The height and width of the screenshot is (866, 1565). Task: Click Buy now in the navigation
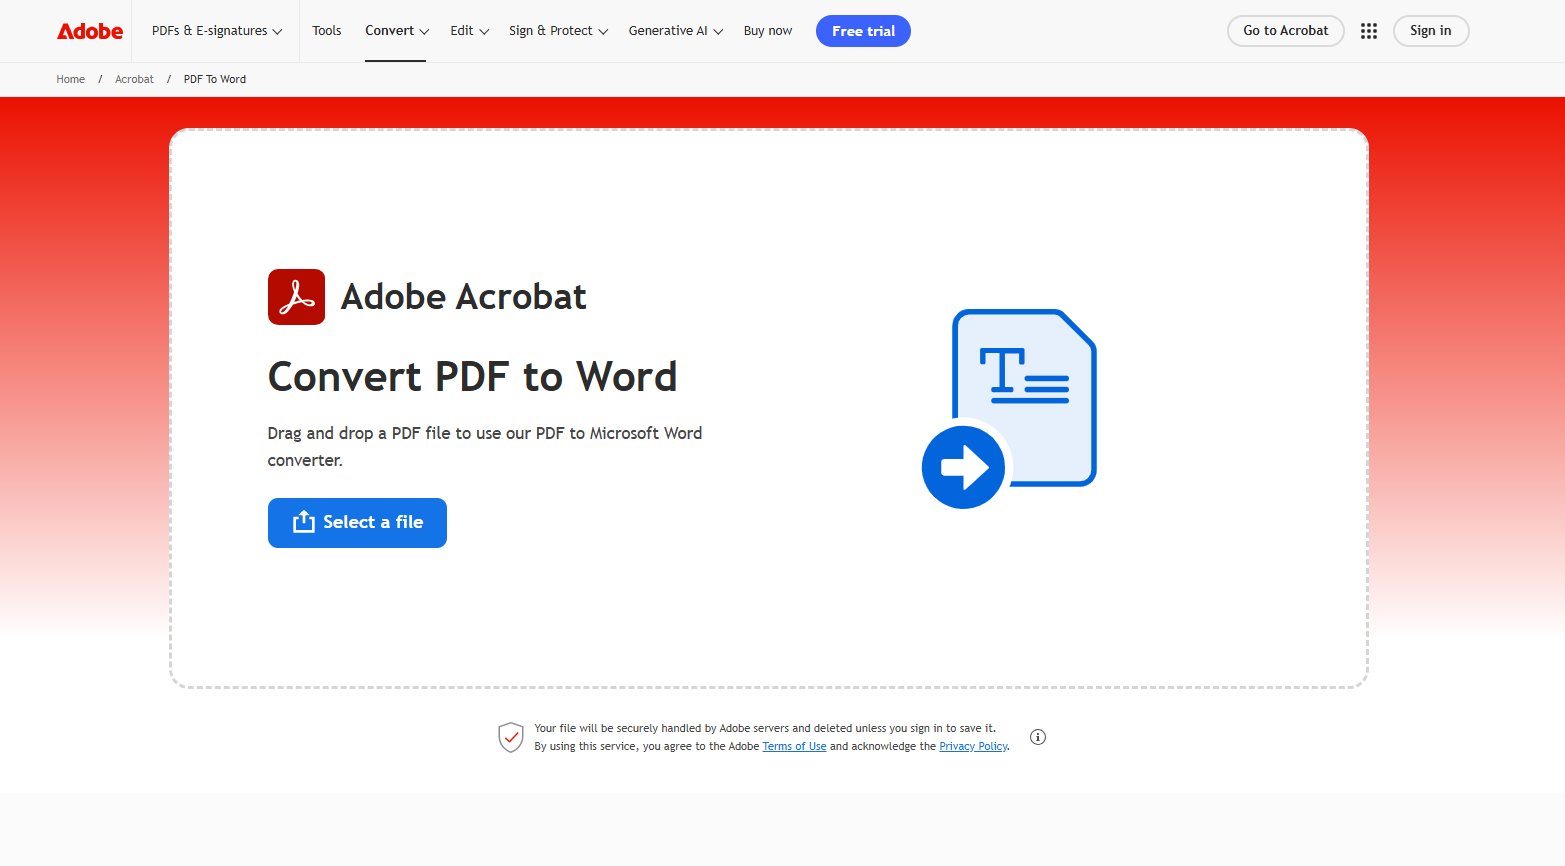(x=767, y=31)
